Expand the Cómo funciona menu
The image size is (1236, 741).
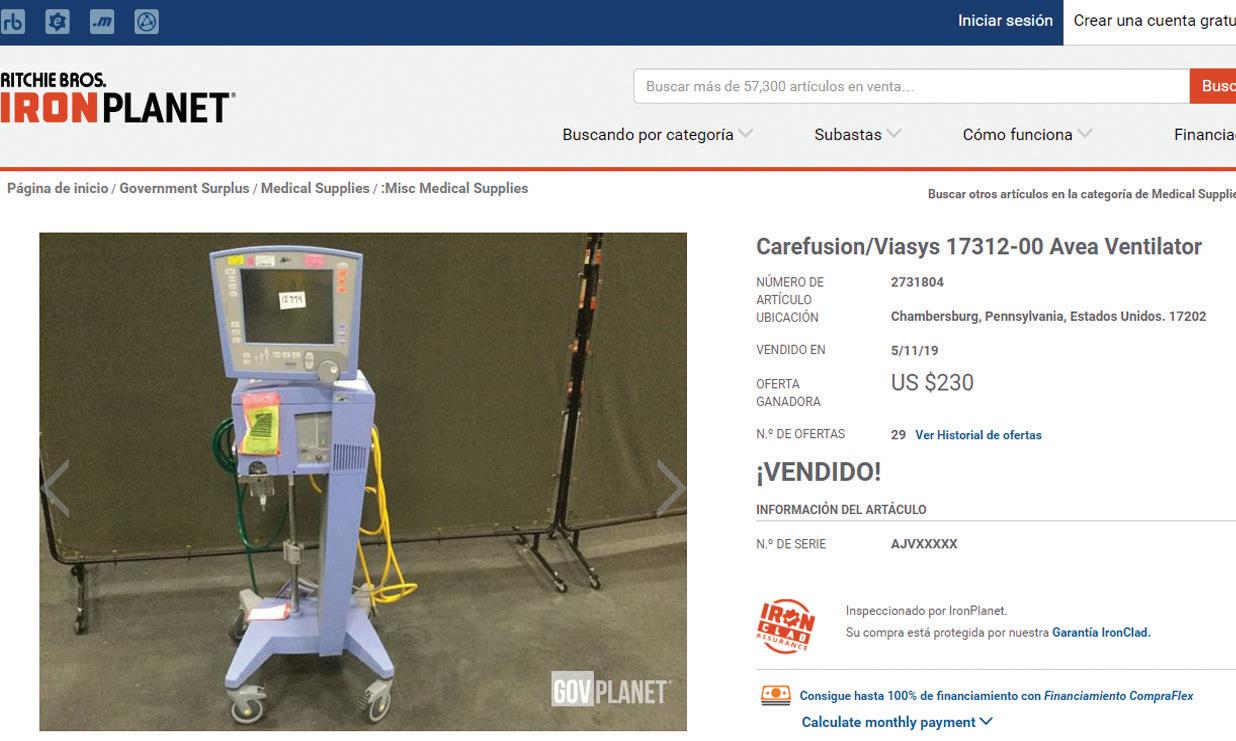(x=1027, y=134)
